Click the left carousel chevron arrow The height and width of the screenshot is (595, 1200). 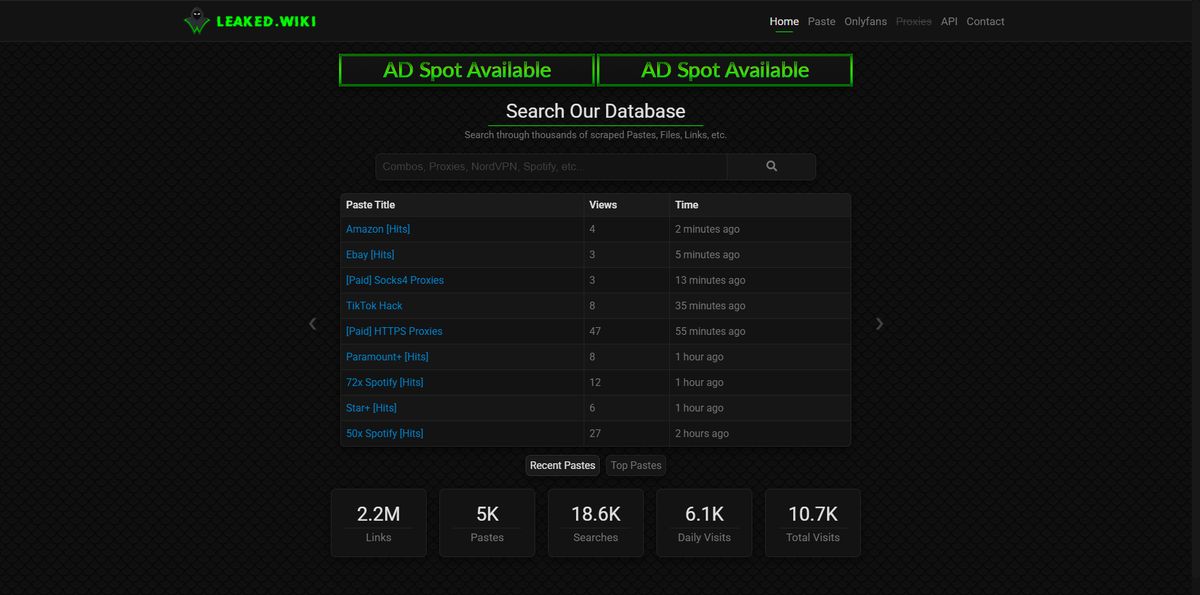312,324
